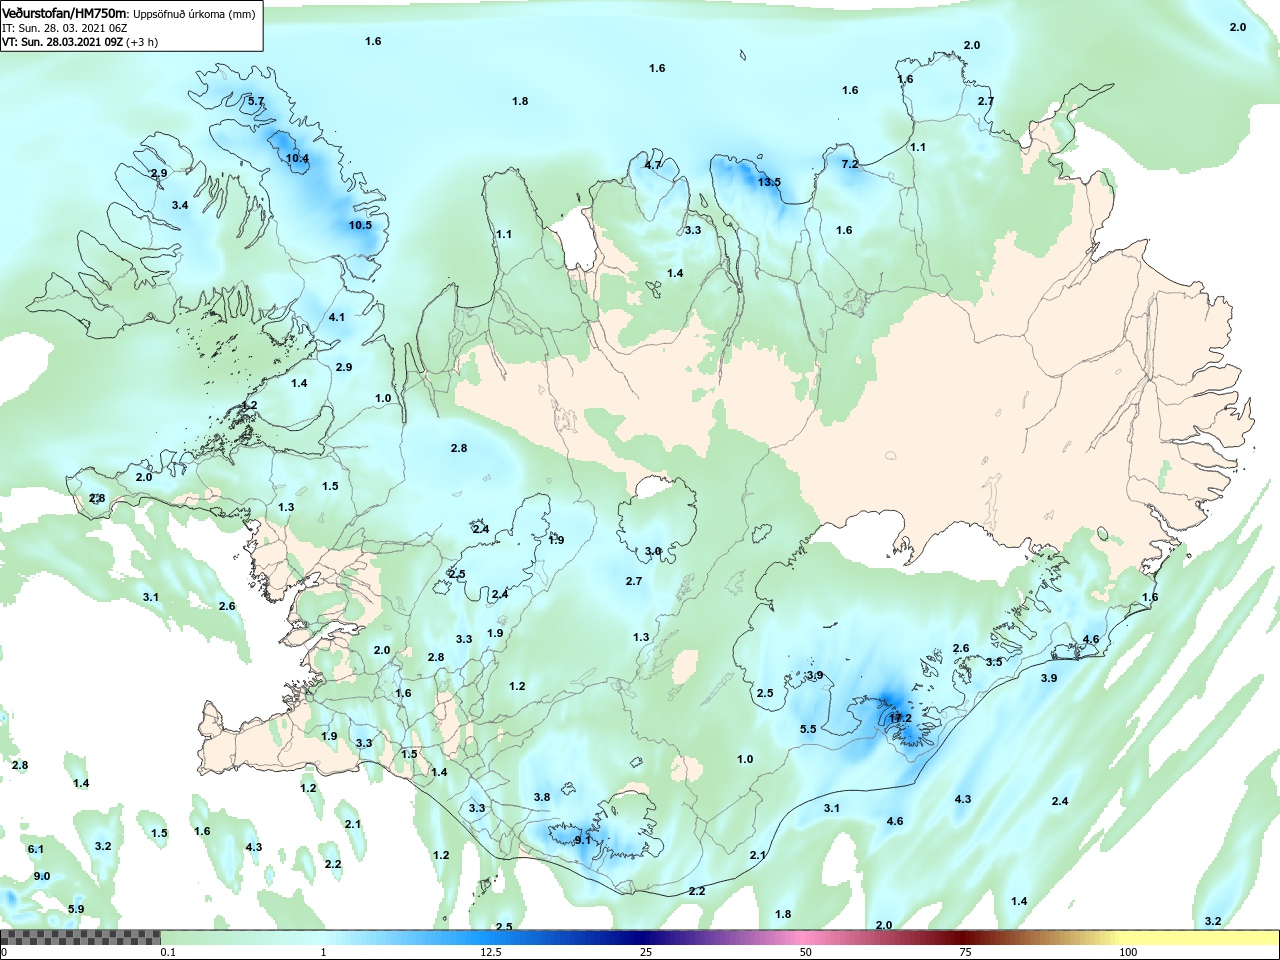The width and height of the screenshot is (1280, 960).
Task: Click the 'VT: Sun. 28.03.2021 09Z' line
Action: (x=63, y=42)
